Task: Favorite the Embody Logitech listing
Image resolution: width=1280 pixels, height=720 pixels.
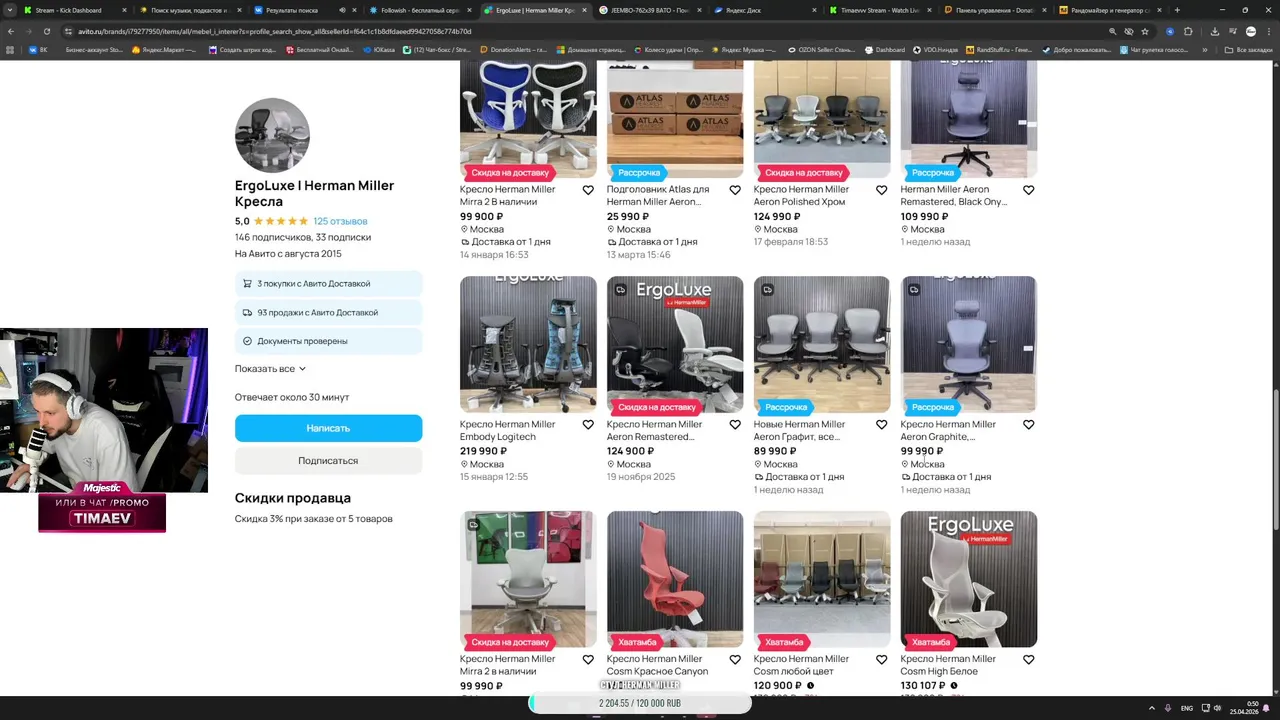Action: 588,425
